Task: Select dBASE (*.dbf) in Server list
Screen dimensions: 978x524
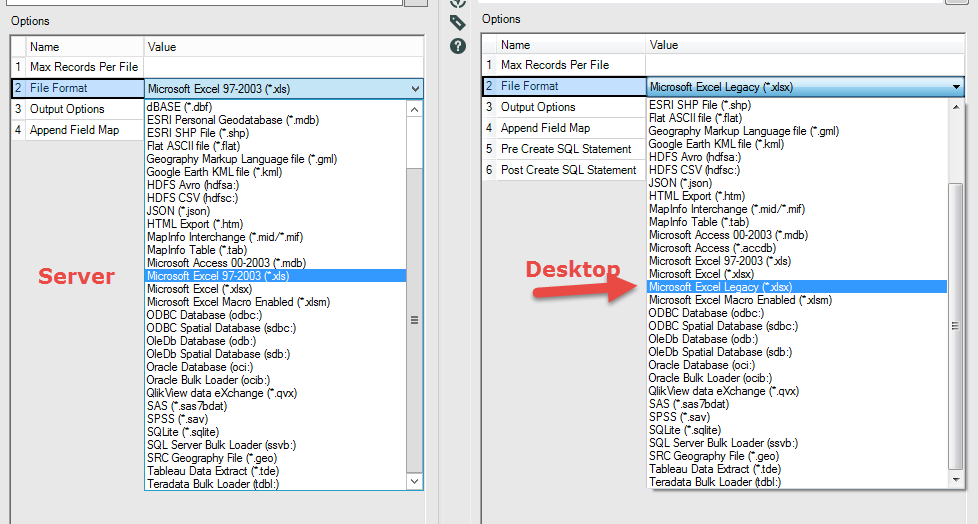Action: (x=179, y=107)
